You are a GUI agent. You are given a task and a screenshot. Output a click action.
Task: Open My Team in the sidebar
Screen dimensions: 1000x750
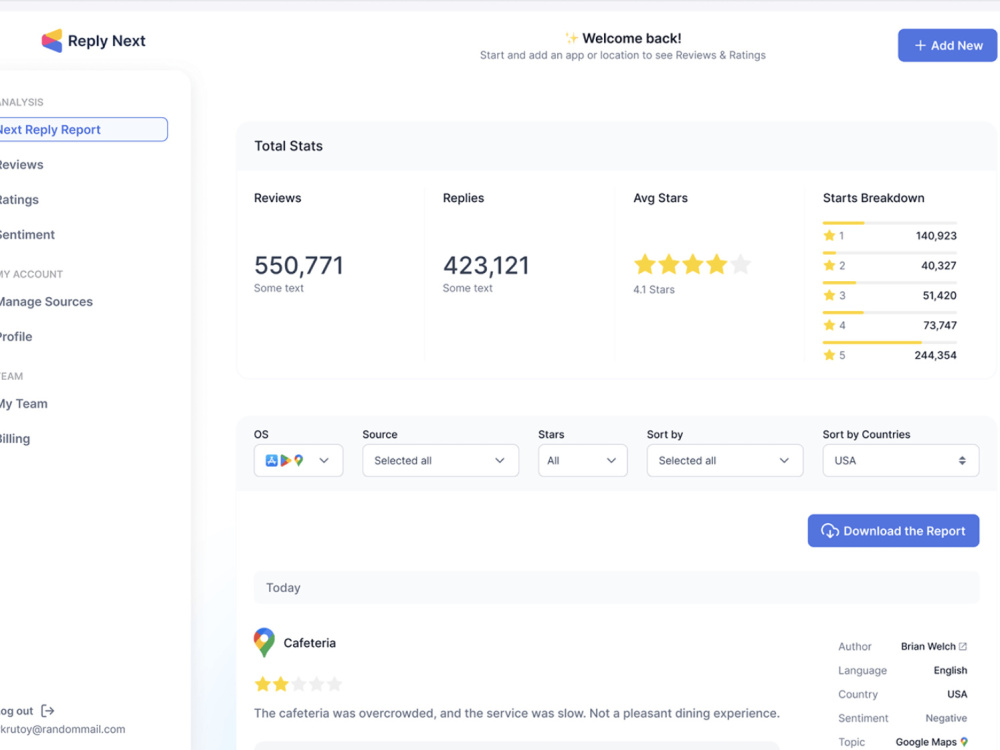pos(24,404)
